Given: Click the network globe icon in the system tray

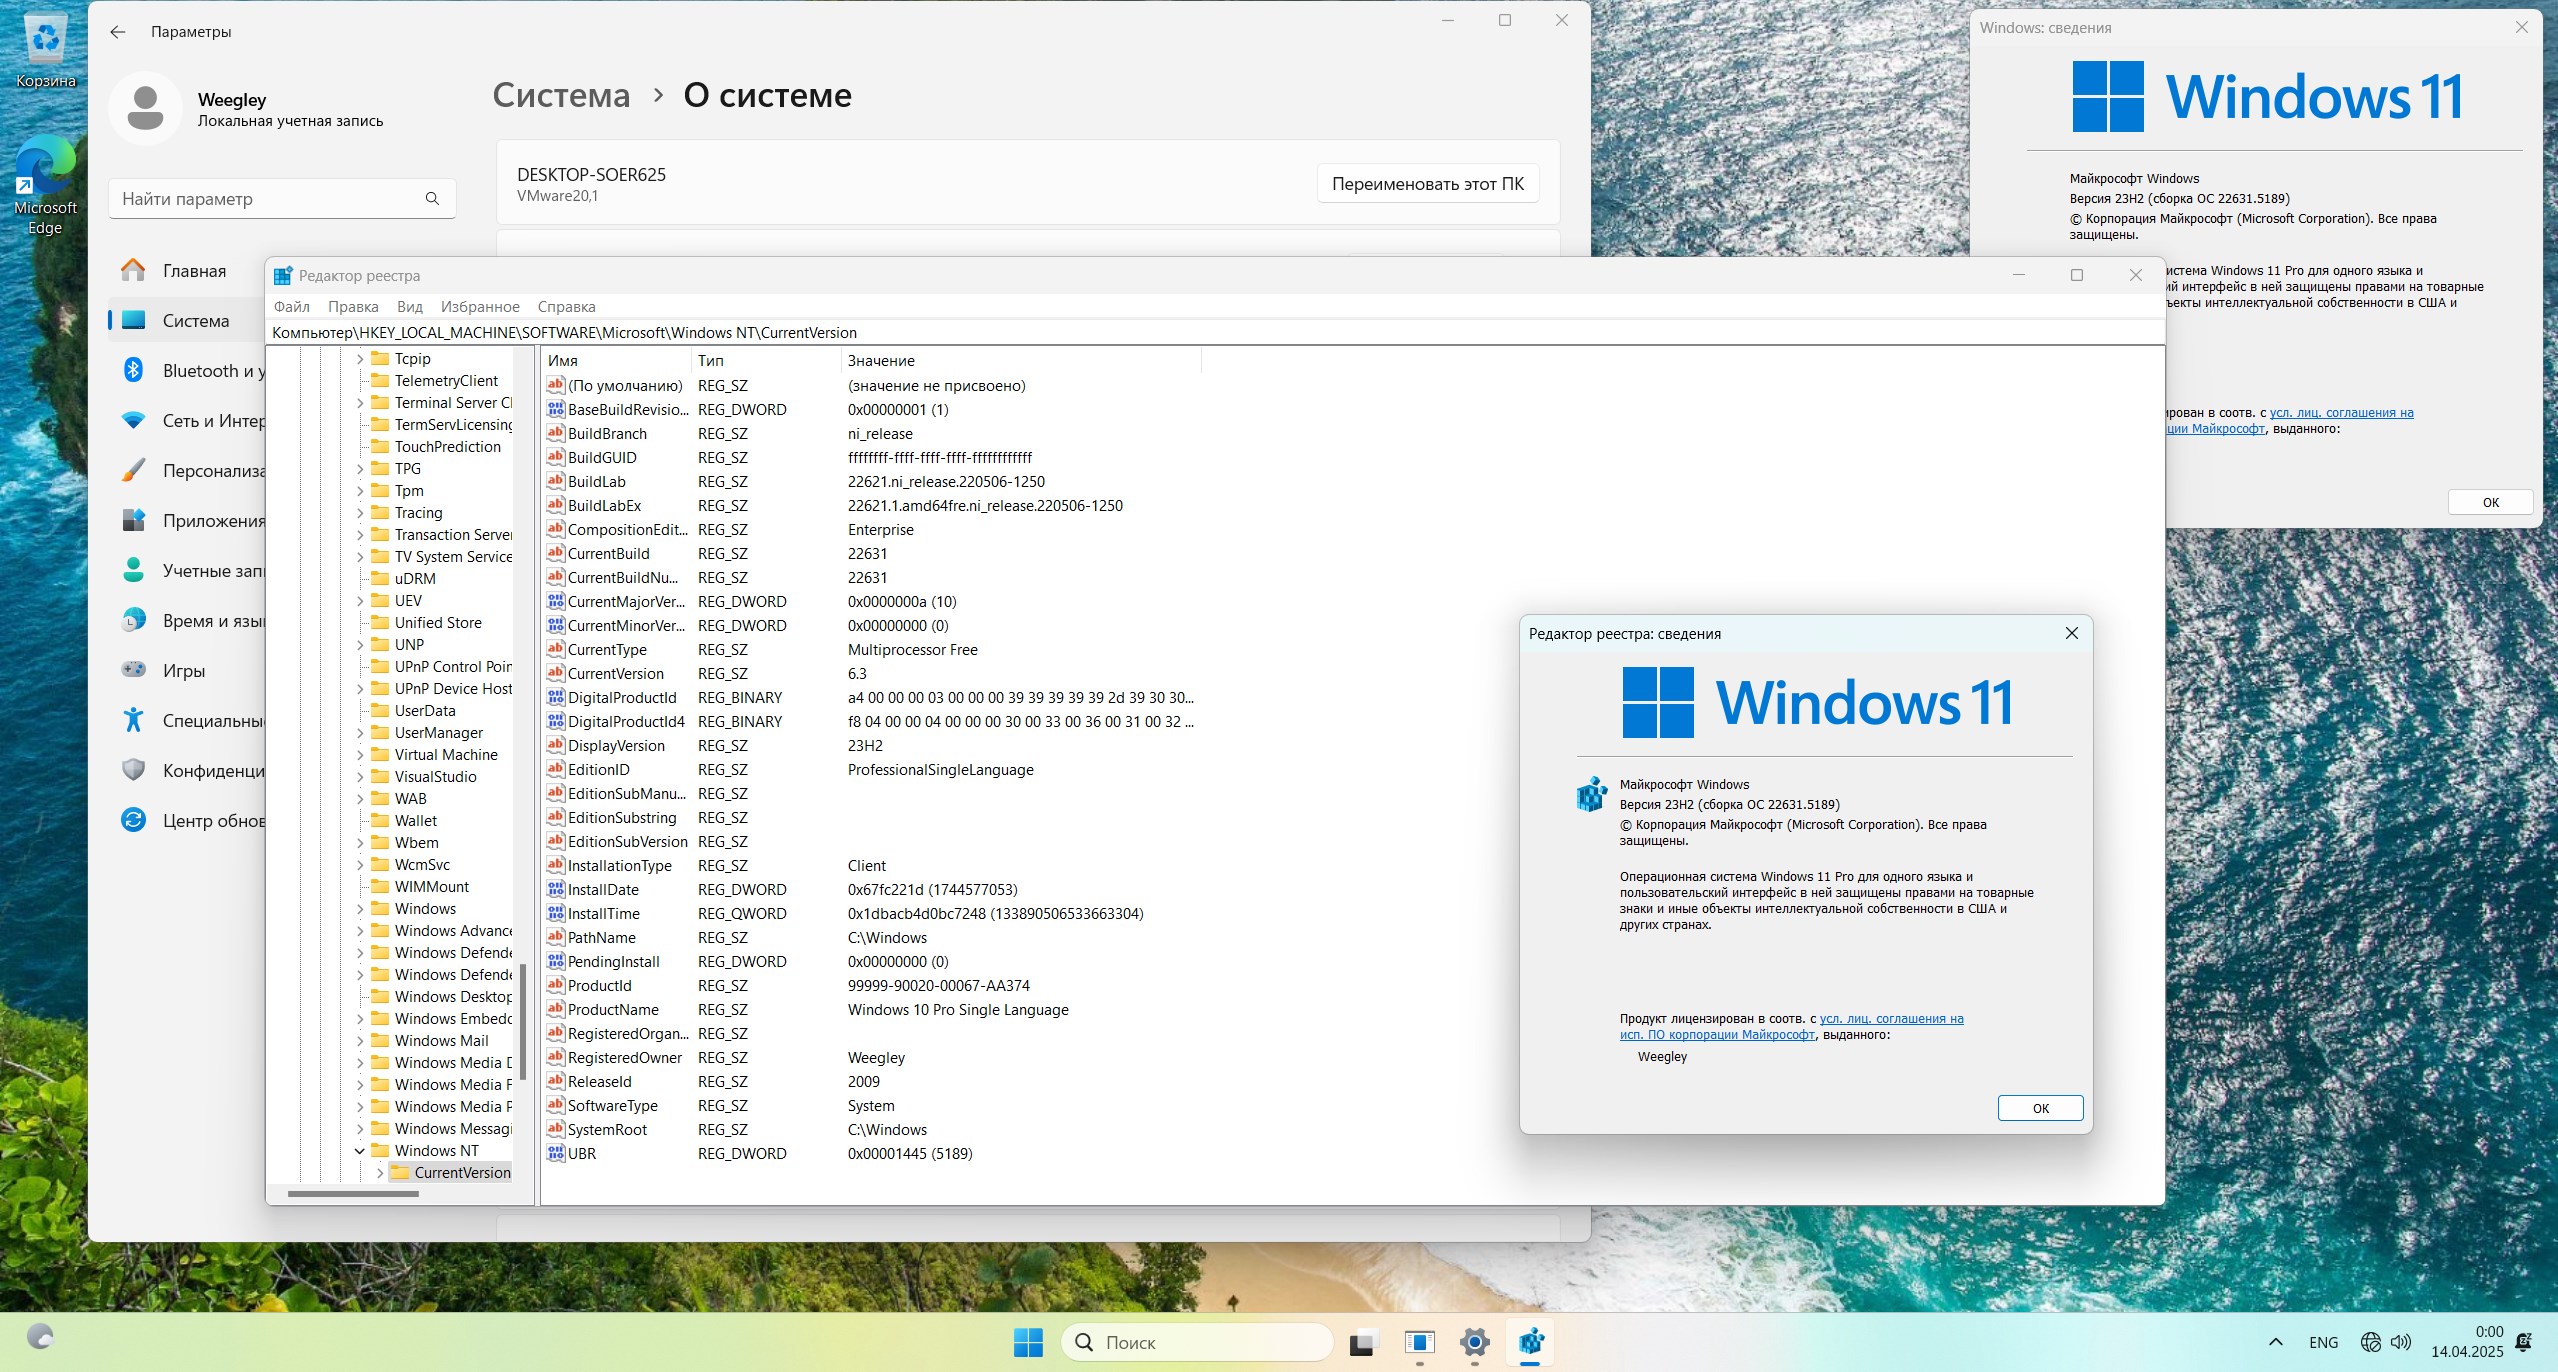Looking at the screenshot, I should [x=2374, y=1341].
